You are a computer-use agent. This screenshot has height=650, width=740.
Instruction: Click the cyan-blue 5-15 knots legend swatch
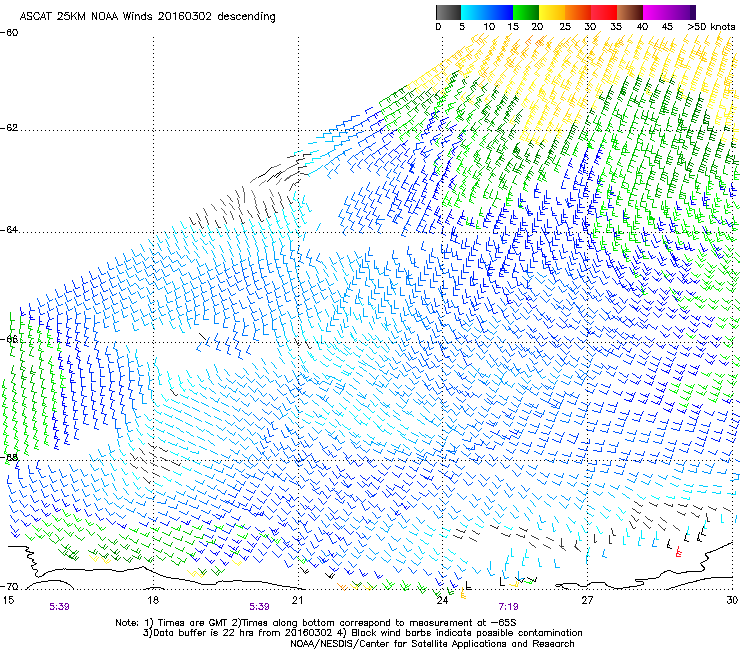tap(487, 12)
